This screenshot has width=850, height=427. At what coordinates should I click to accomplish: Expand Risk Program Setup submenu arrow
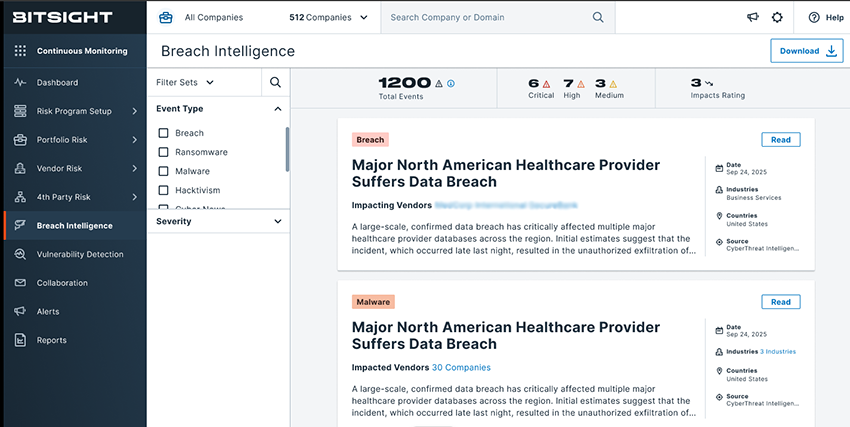(x=134, y=111)
